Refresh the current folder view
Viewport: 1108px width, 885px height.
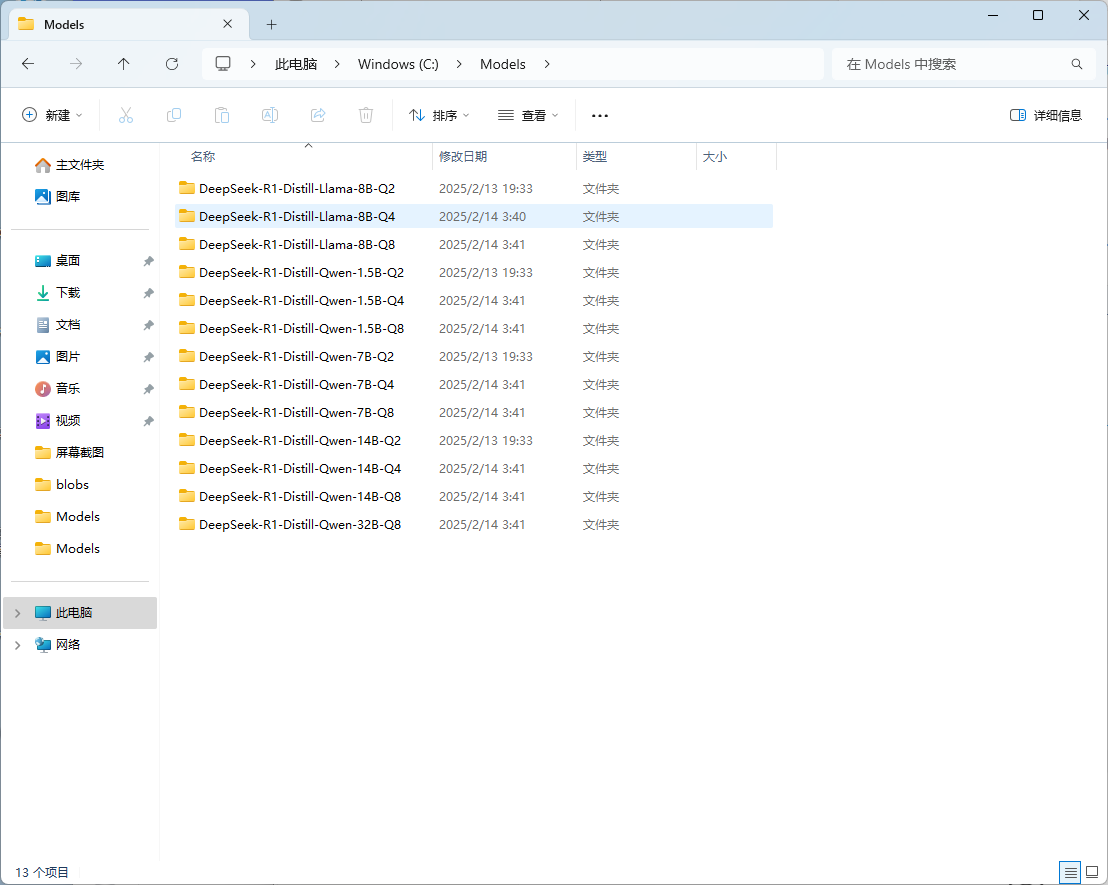tap(172, 64)
